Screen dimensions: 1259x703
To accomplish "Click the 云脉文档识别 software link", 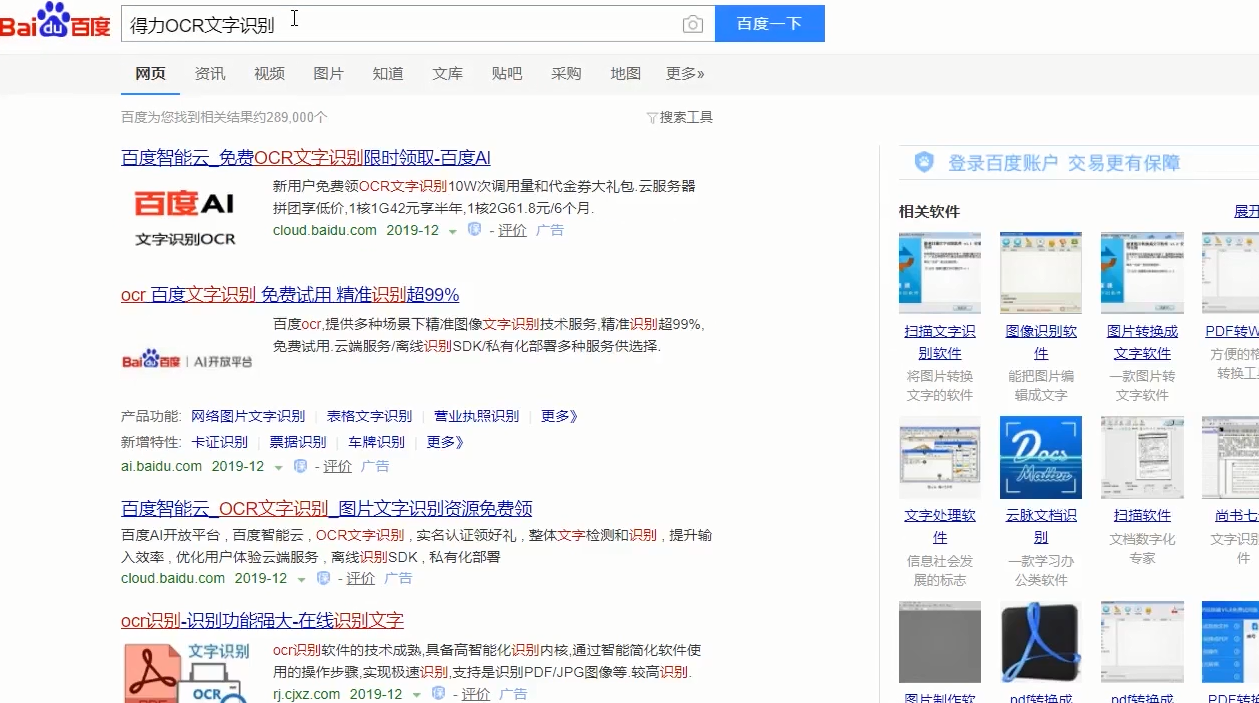I will coord(1041,526).
